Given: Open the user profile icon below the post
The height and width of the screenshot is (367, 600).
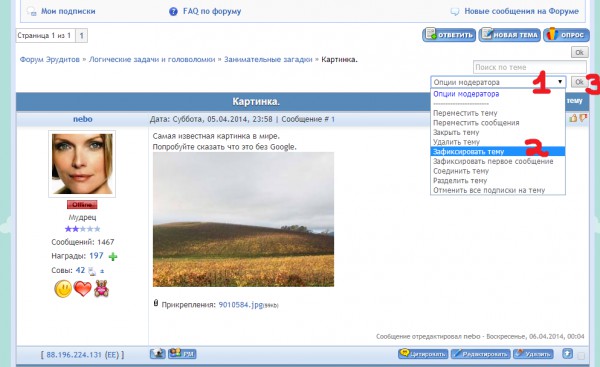Looking at the screenshot, I should [x=158, y=354].
